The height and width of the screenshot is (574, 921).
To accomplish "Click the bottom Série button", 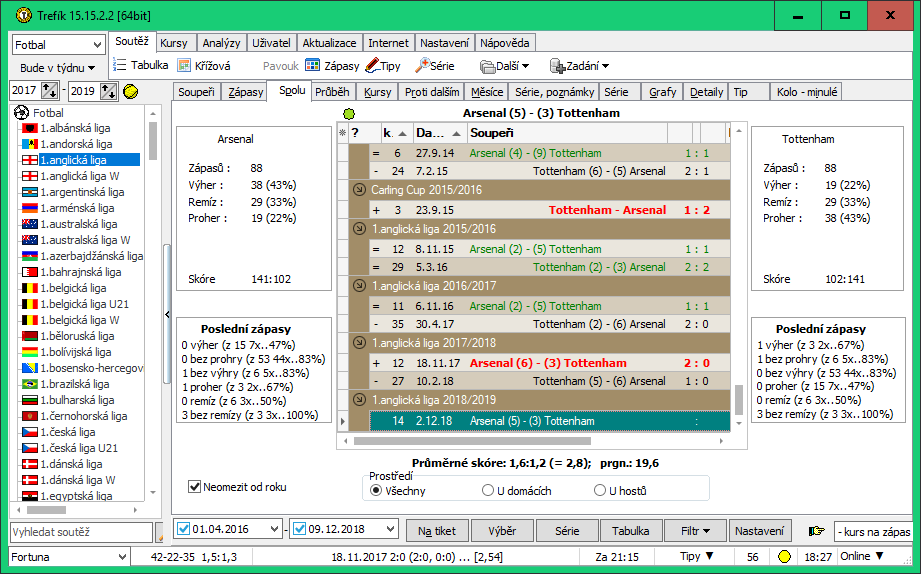I will [x=567, y=531].
